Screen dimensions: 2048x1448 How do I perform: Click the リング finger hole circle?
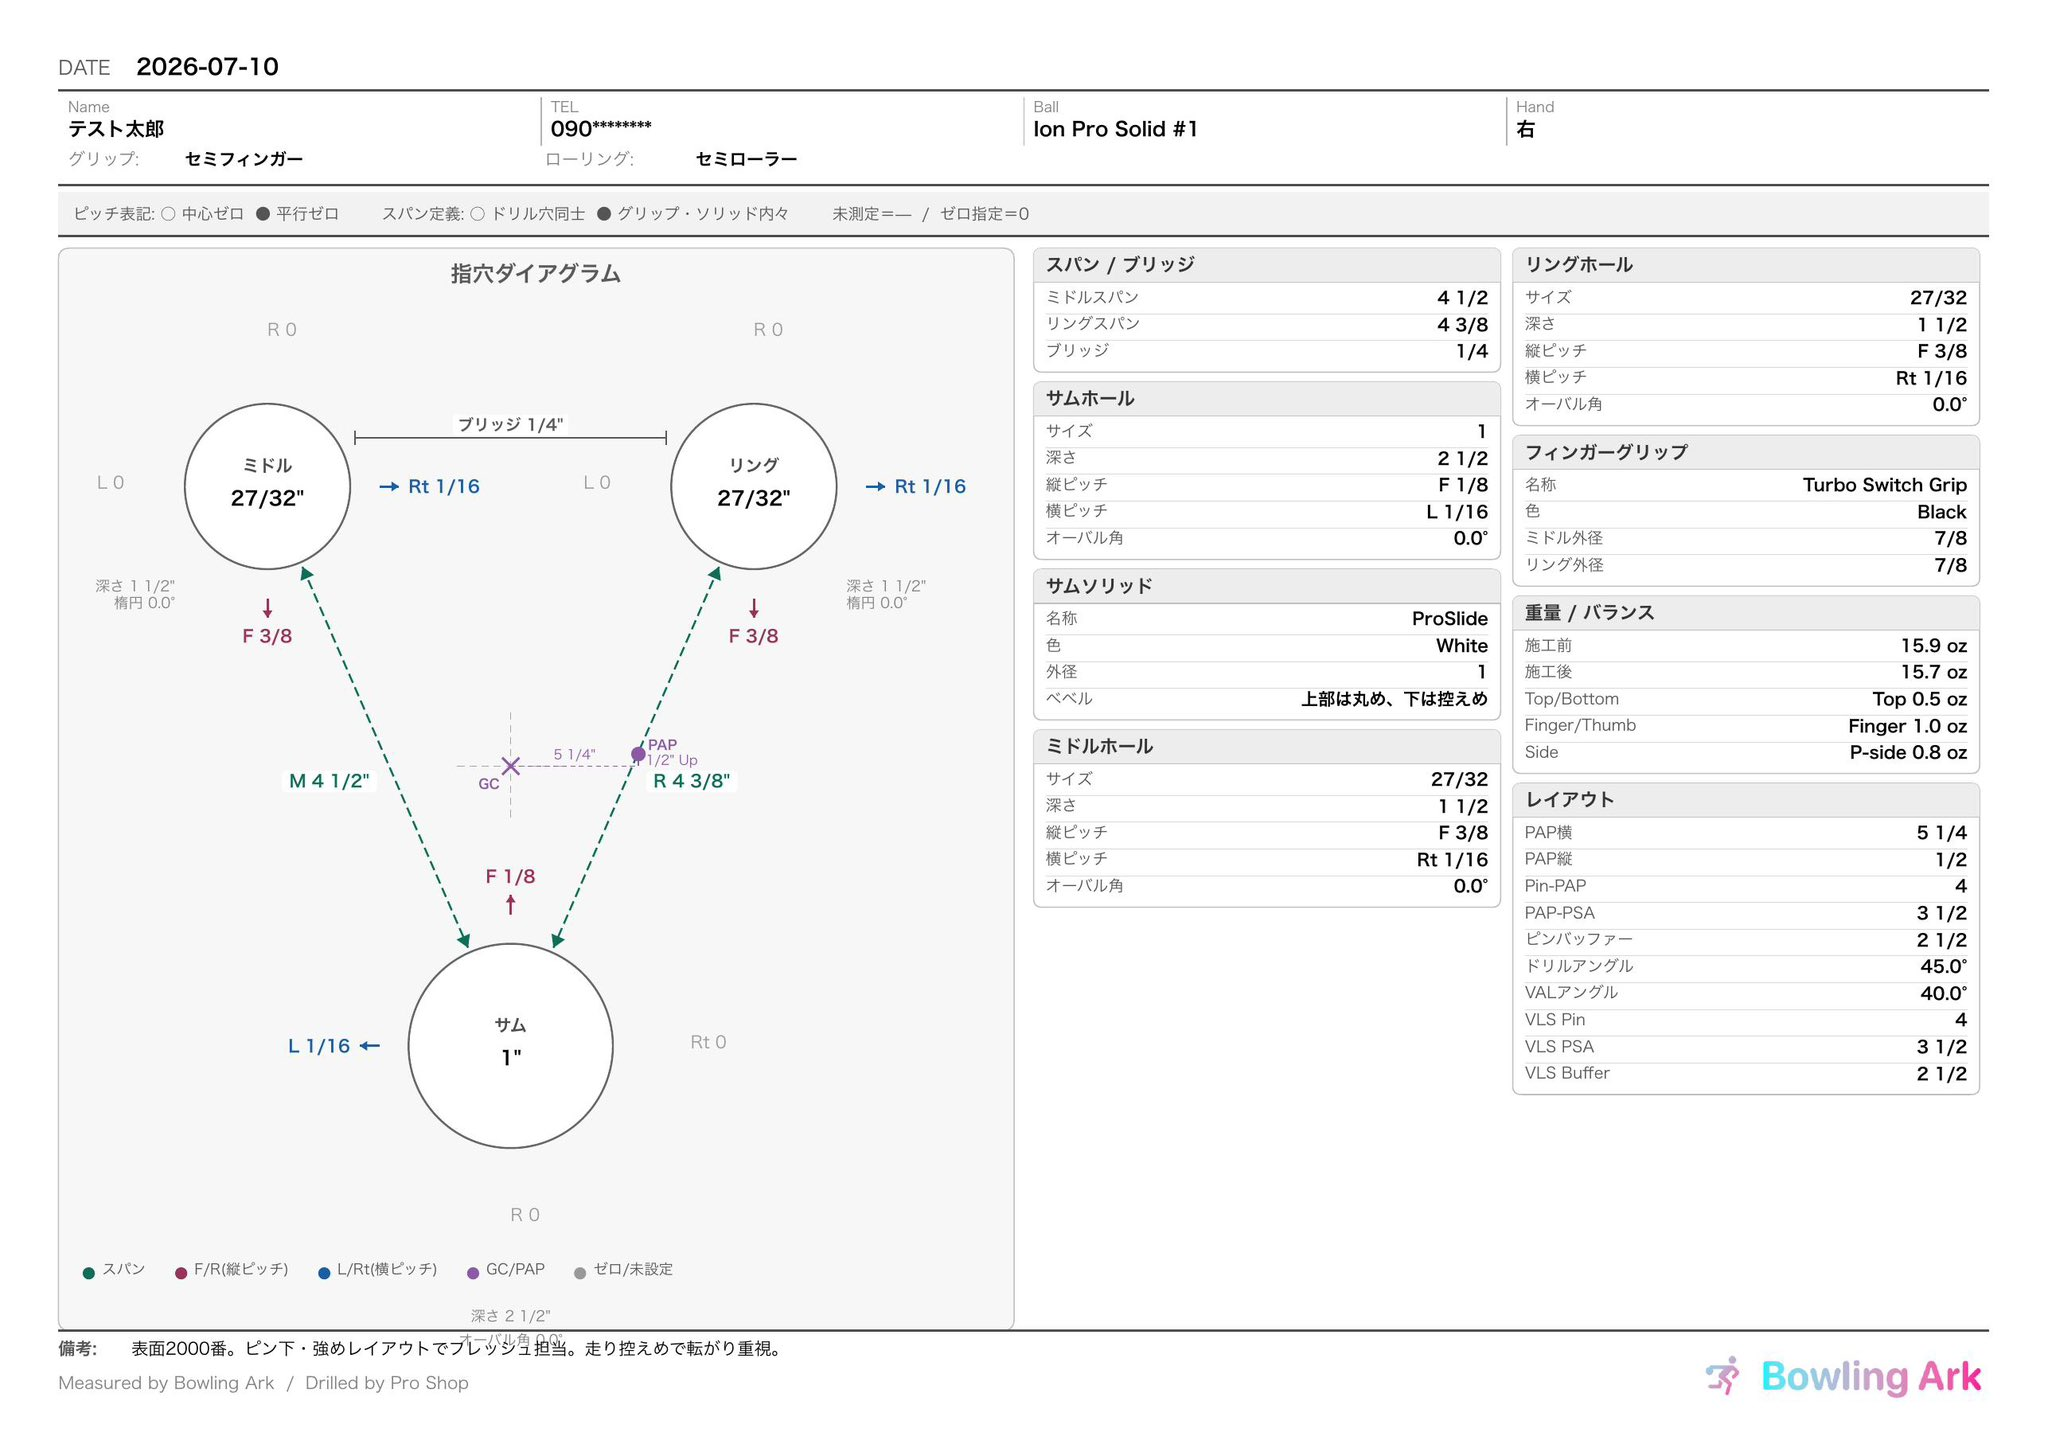753,486
